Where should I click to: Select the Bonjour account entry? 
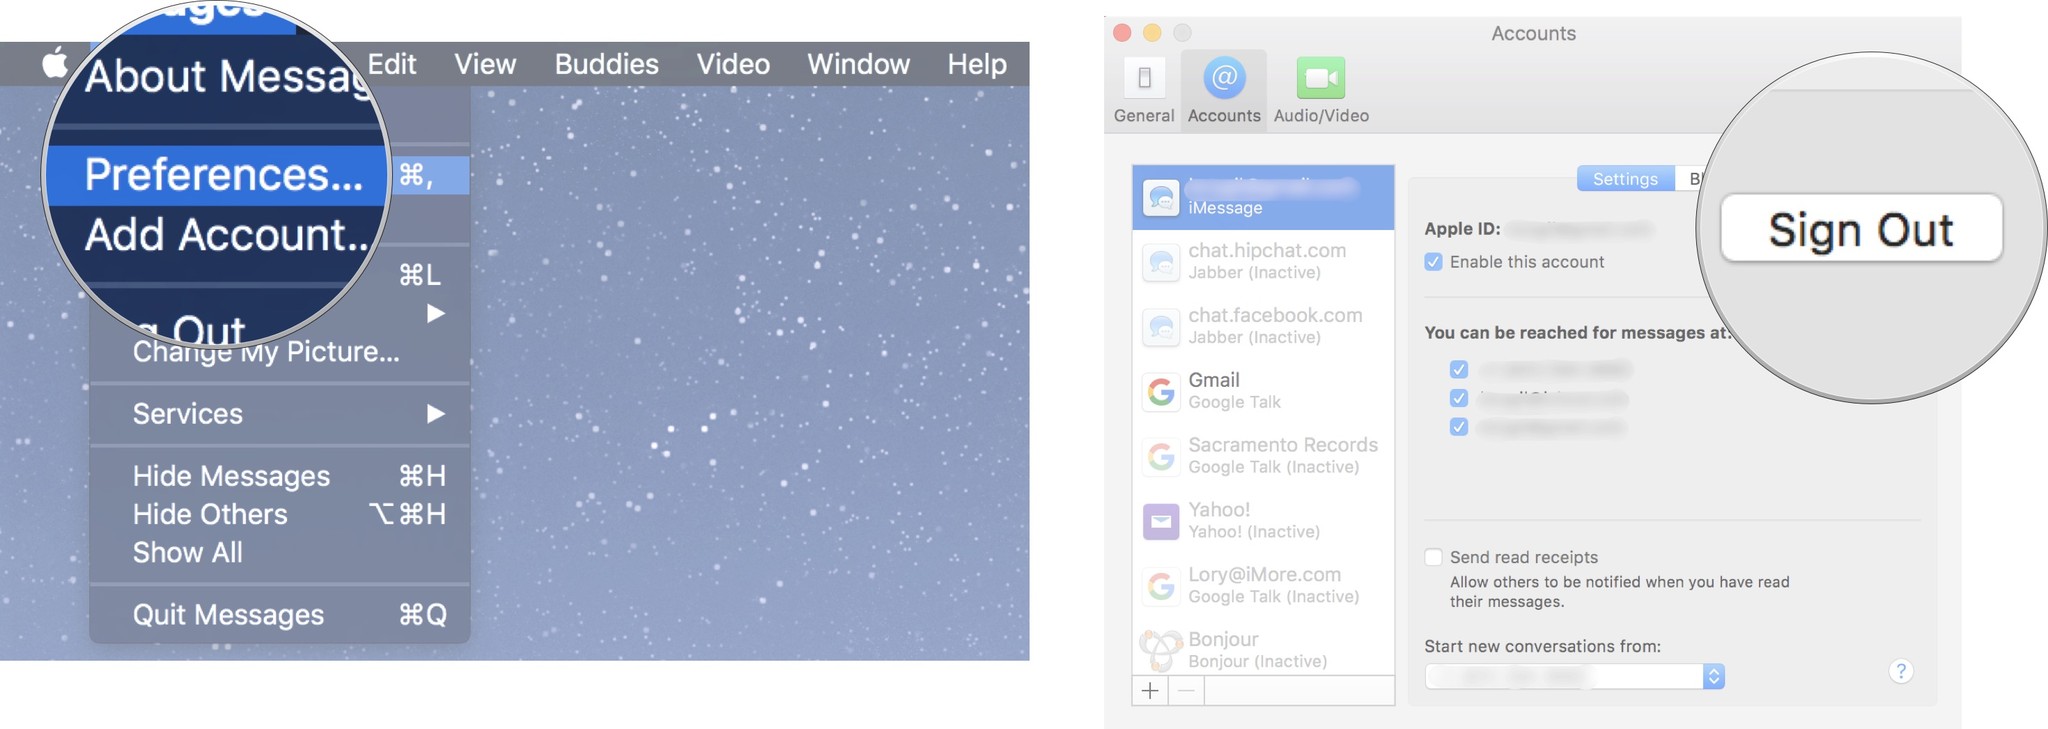[x=1263, y=649]
